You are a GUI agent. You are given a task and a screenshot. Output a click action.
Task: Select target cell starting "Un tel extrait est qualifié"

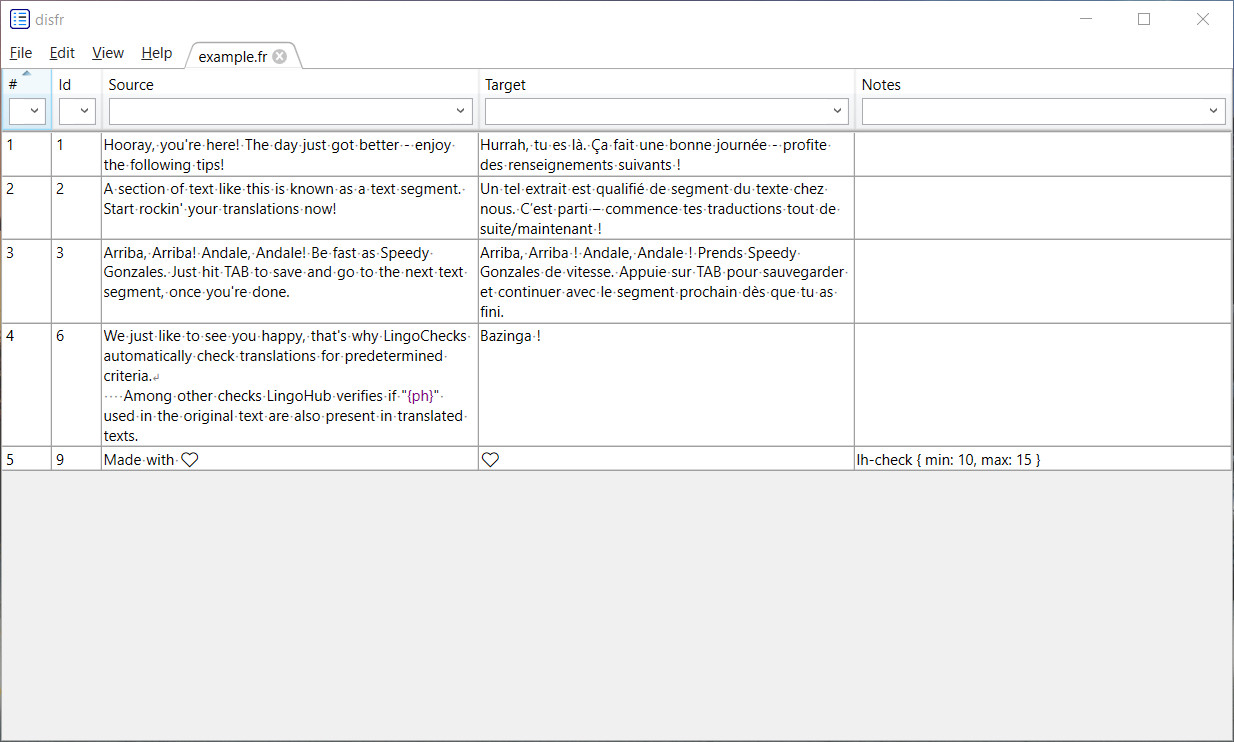pos(666,208)
